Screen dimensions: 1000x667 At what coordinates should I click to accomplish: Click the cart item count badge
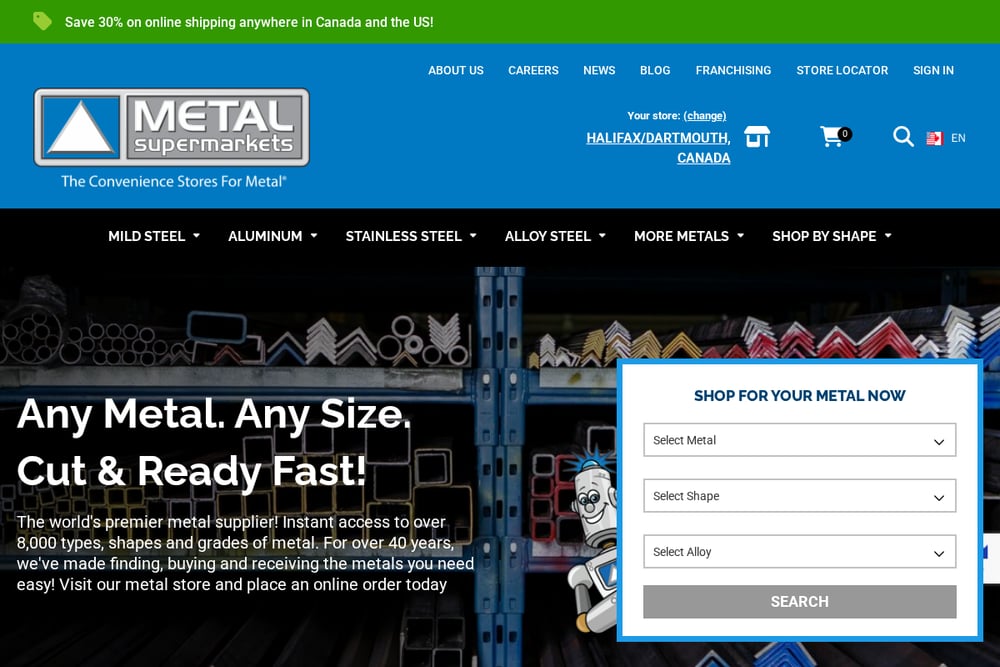click(845, 134)
